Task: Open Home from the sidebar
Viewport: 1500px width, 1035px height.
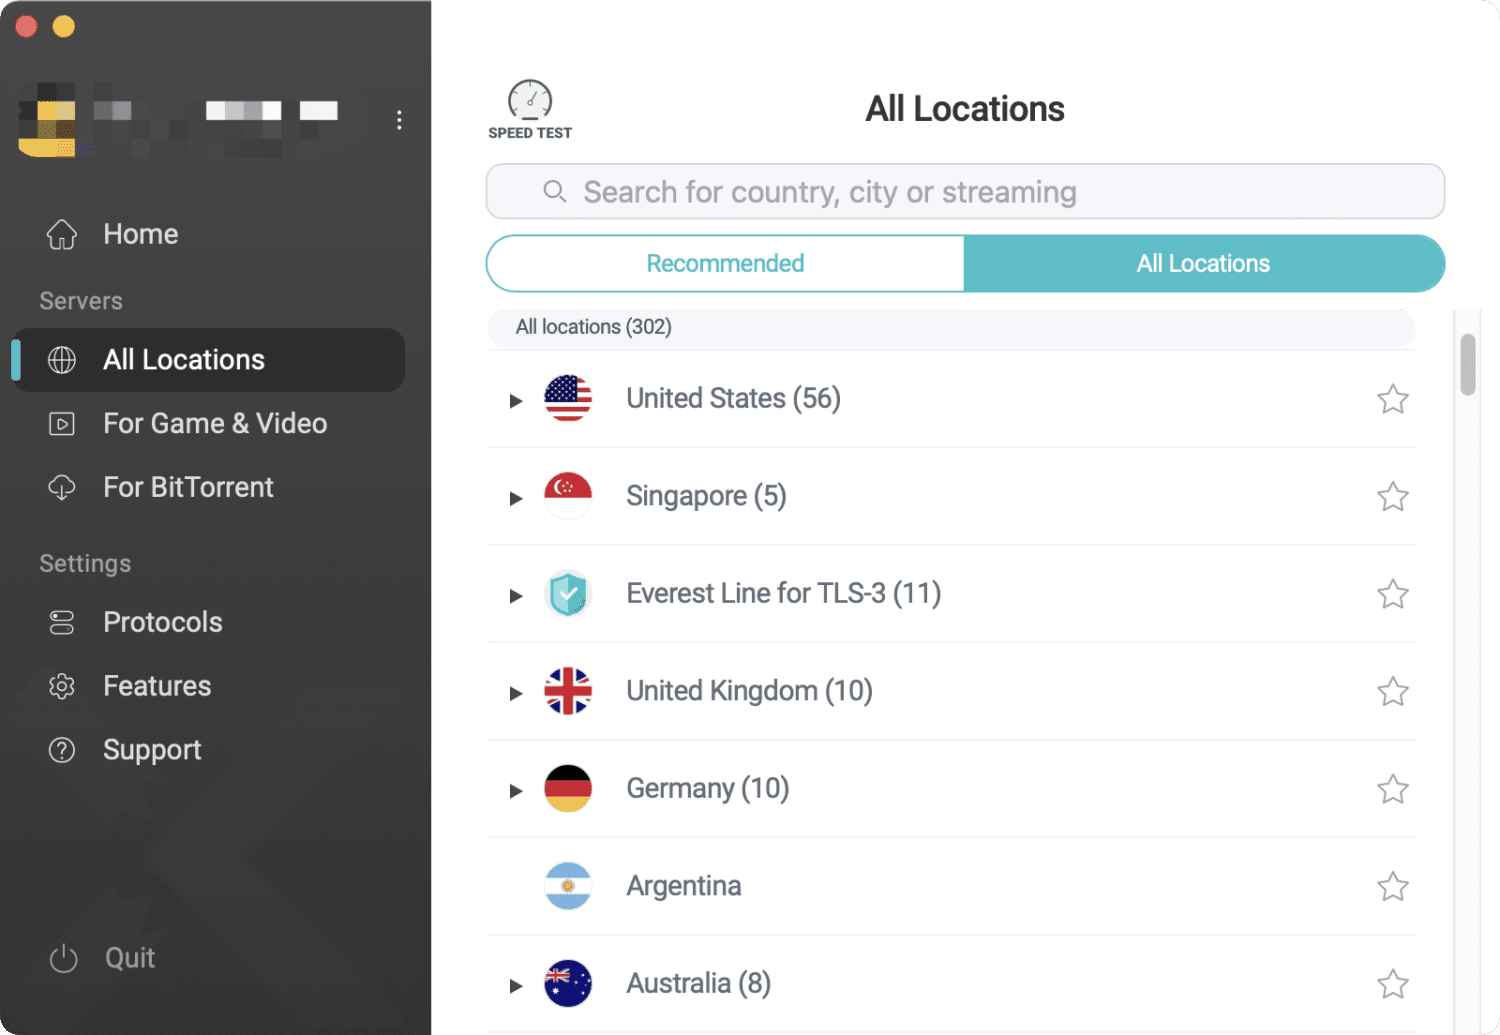Action: coord(140,234)
